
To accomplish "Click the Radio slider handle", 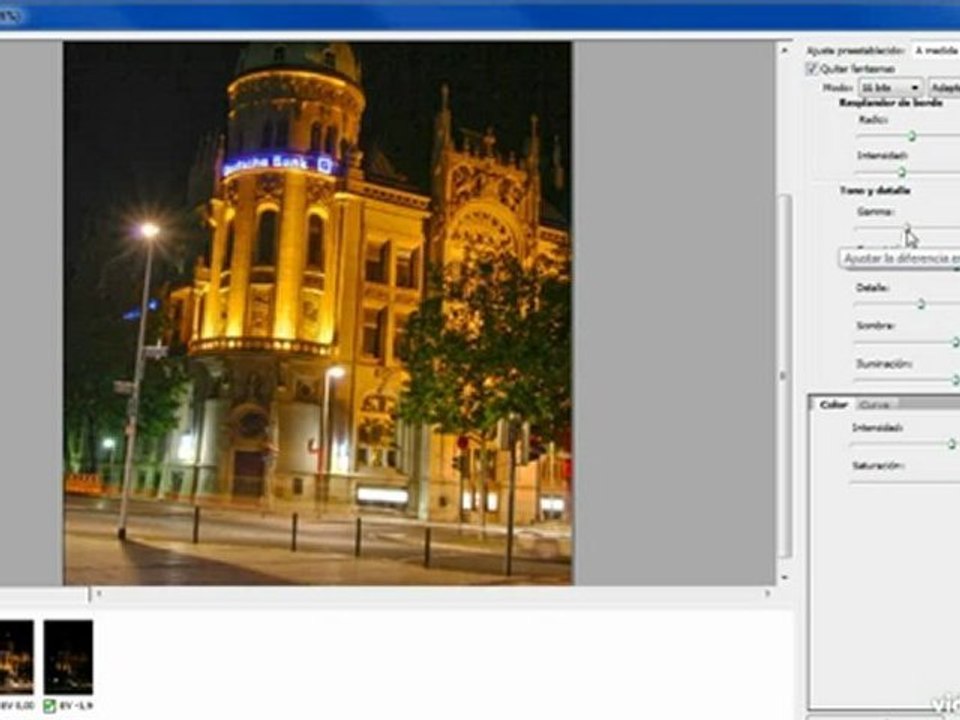I will [x=912, y=136].
